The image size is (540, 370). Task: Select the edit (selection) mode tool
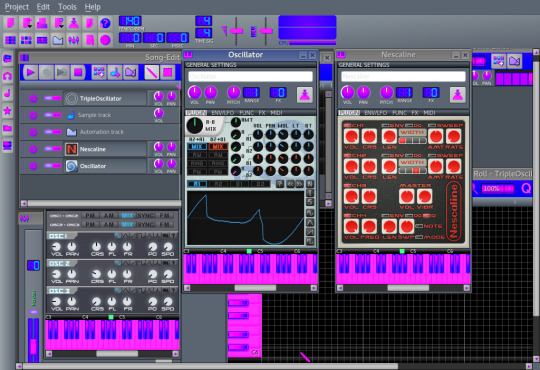tap(167, 72)
